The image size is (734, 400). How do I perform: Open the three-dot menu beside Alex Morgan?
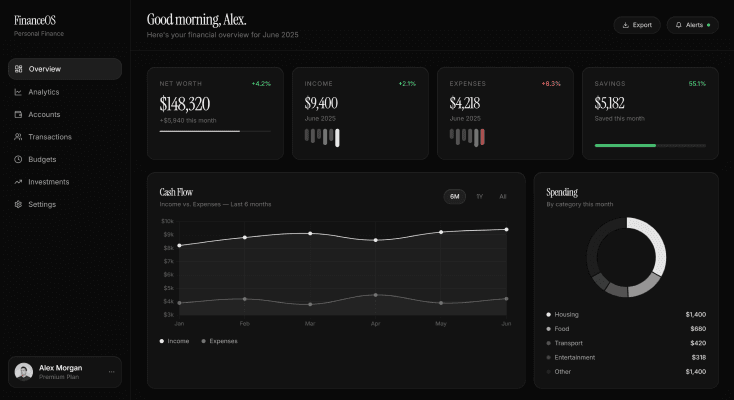click(111, 372)
